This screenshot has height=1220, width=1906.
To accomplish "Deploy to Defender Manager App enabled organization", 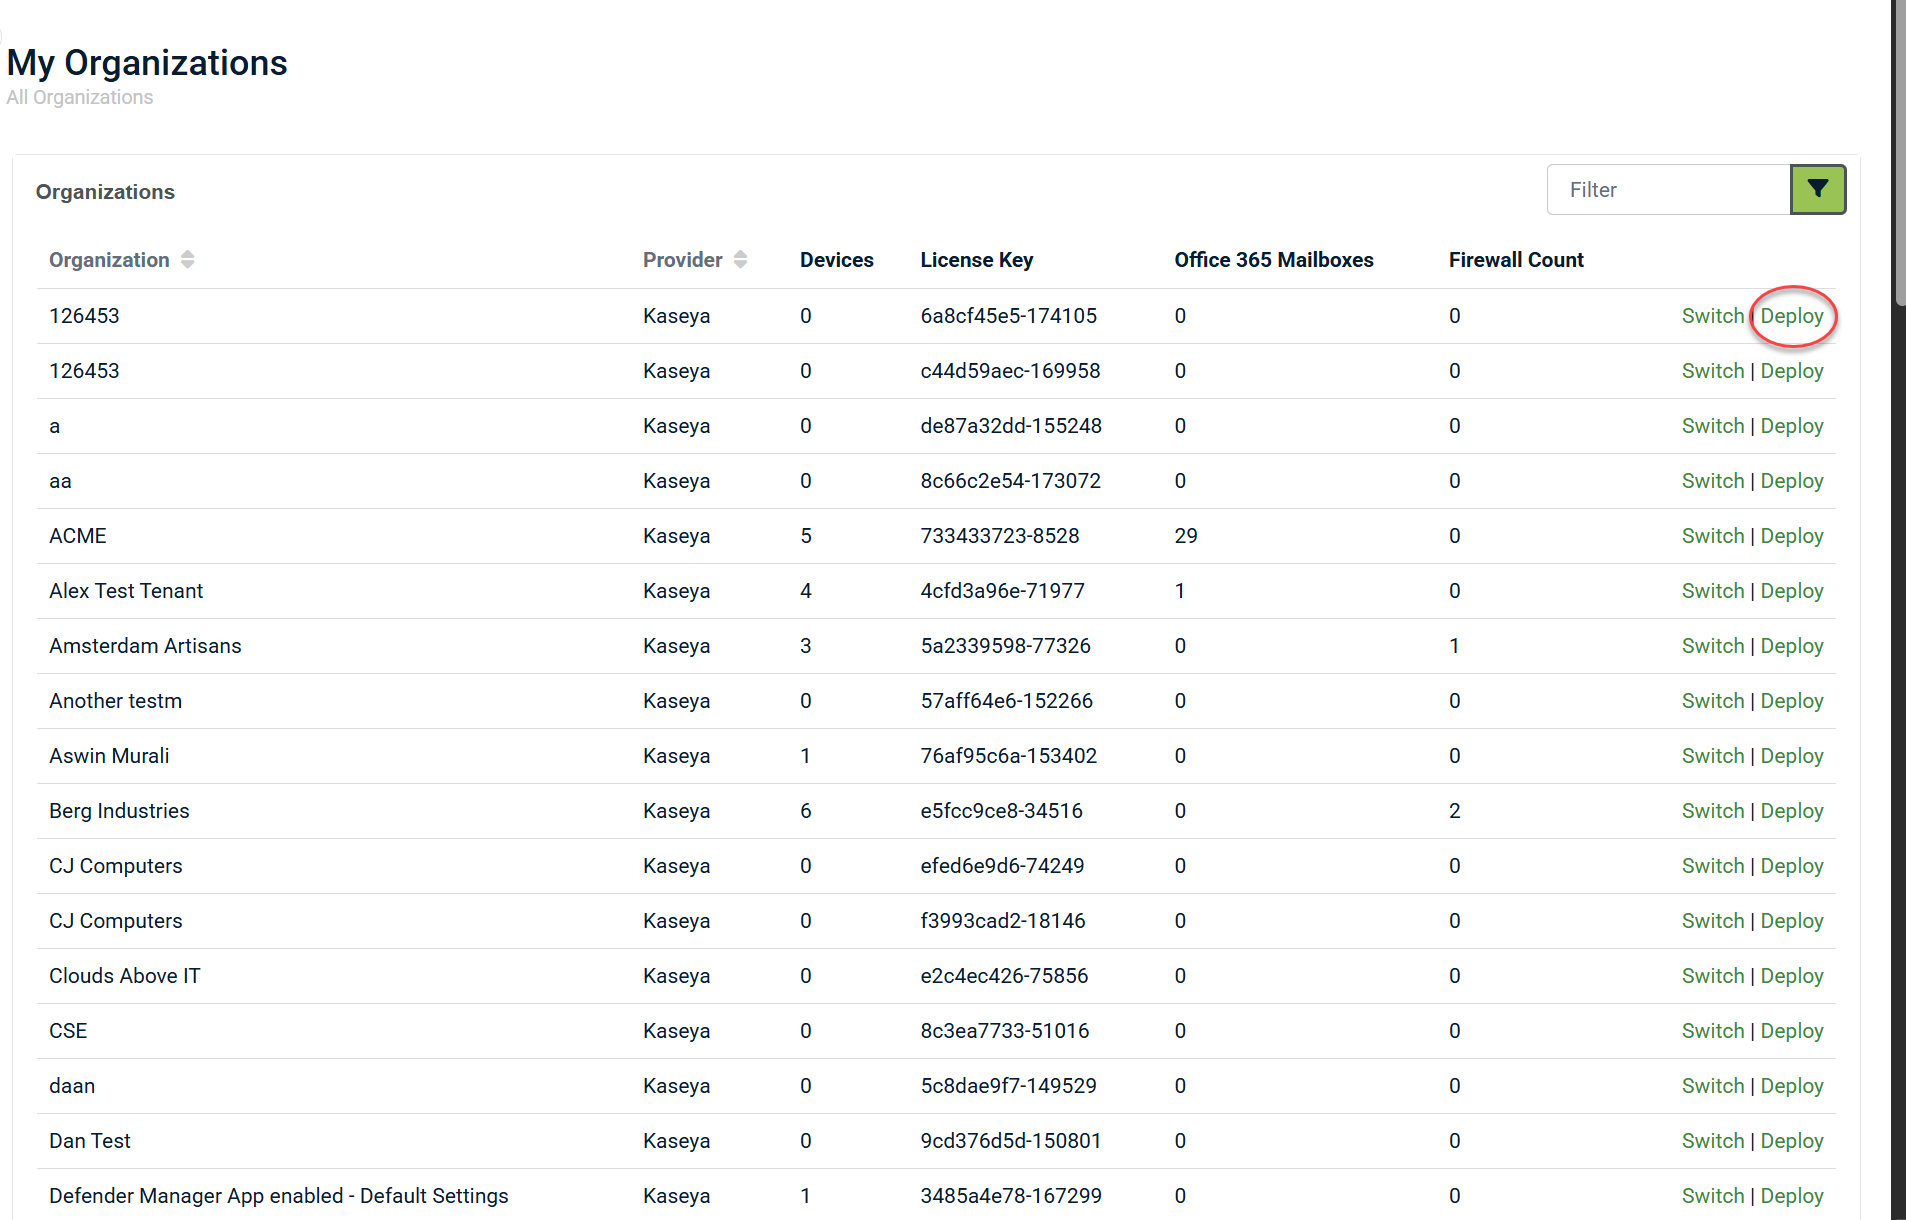I will tap(1791, 1196).
